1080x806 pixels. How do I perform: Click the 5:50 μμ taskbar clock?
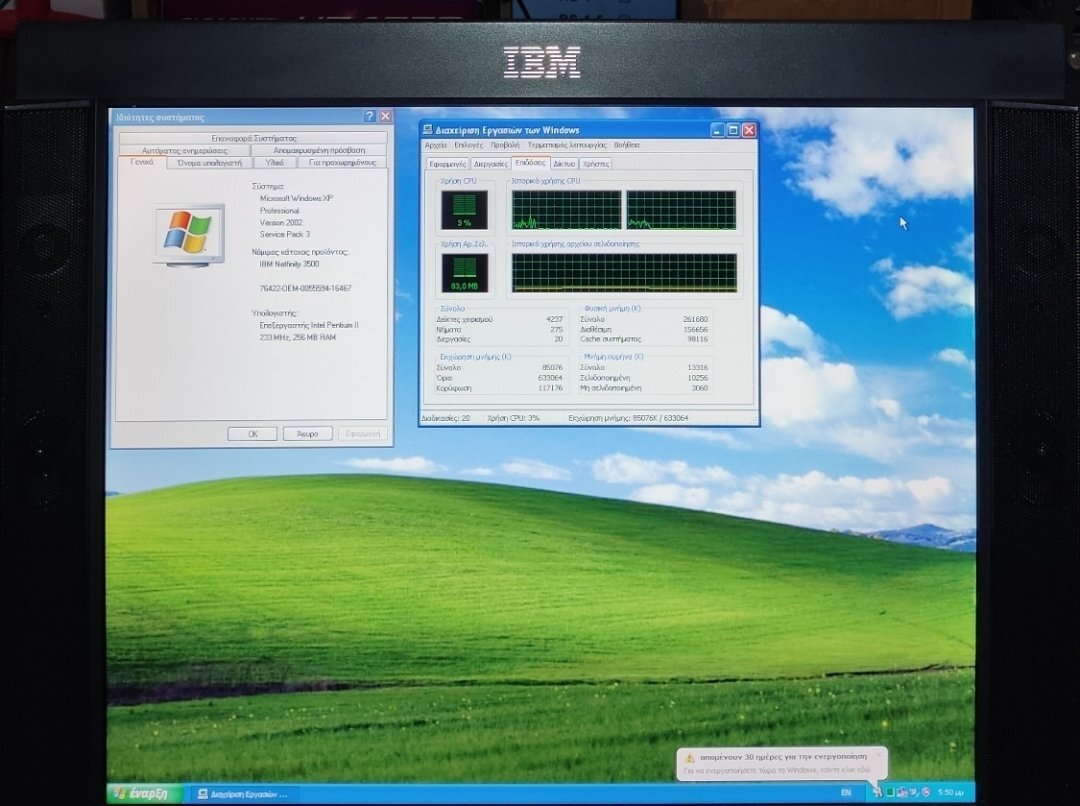951,792
